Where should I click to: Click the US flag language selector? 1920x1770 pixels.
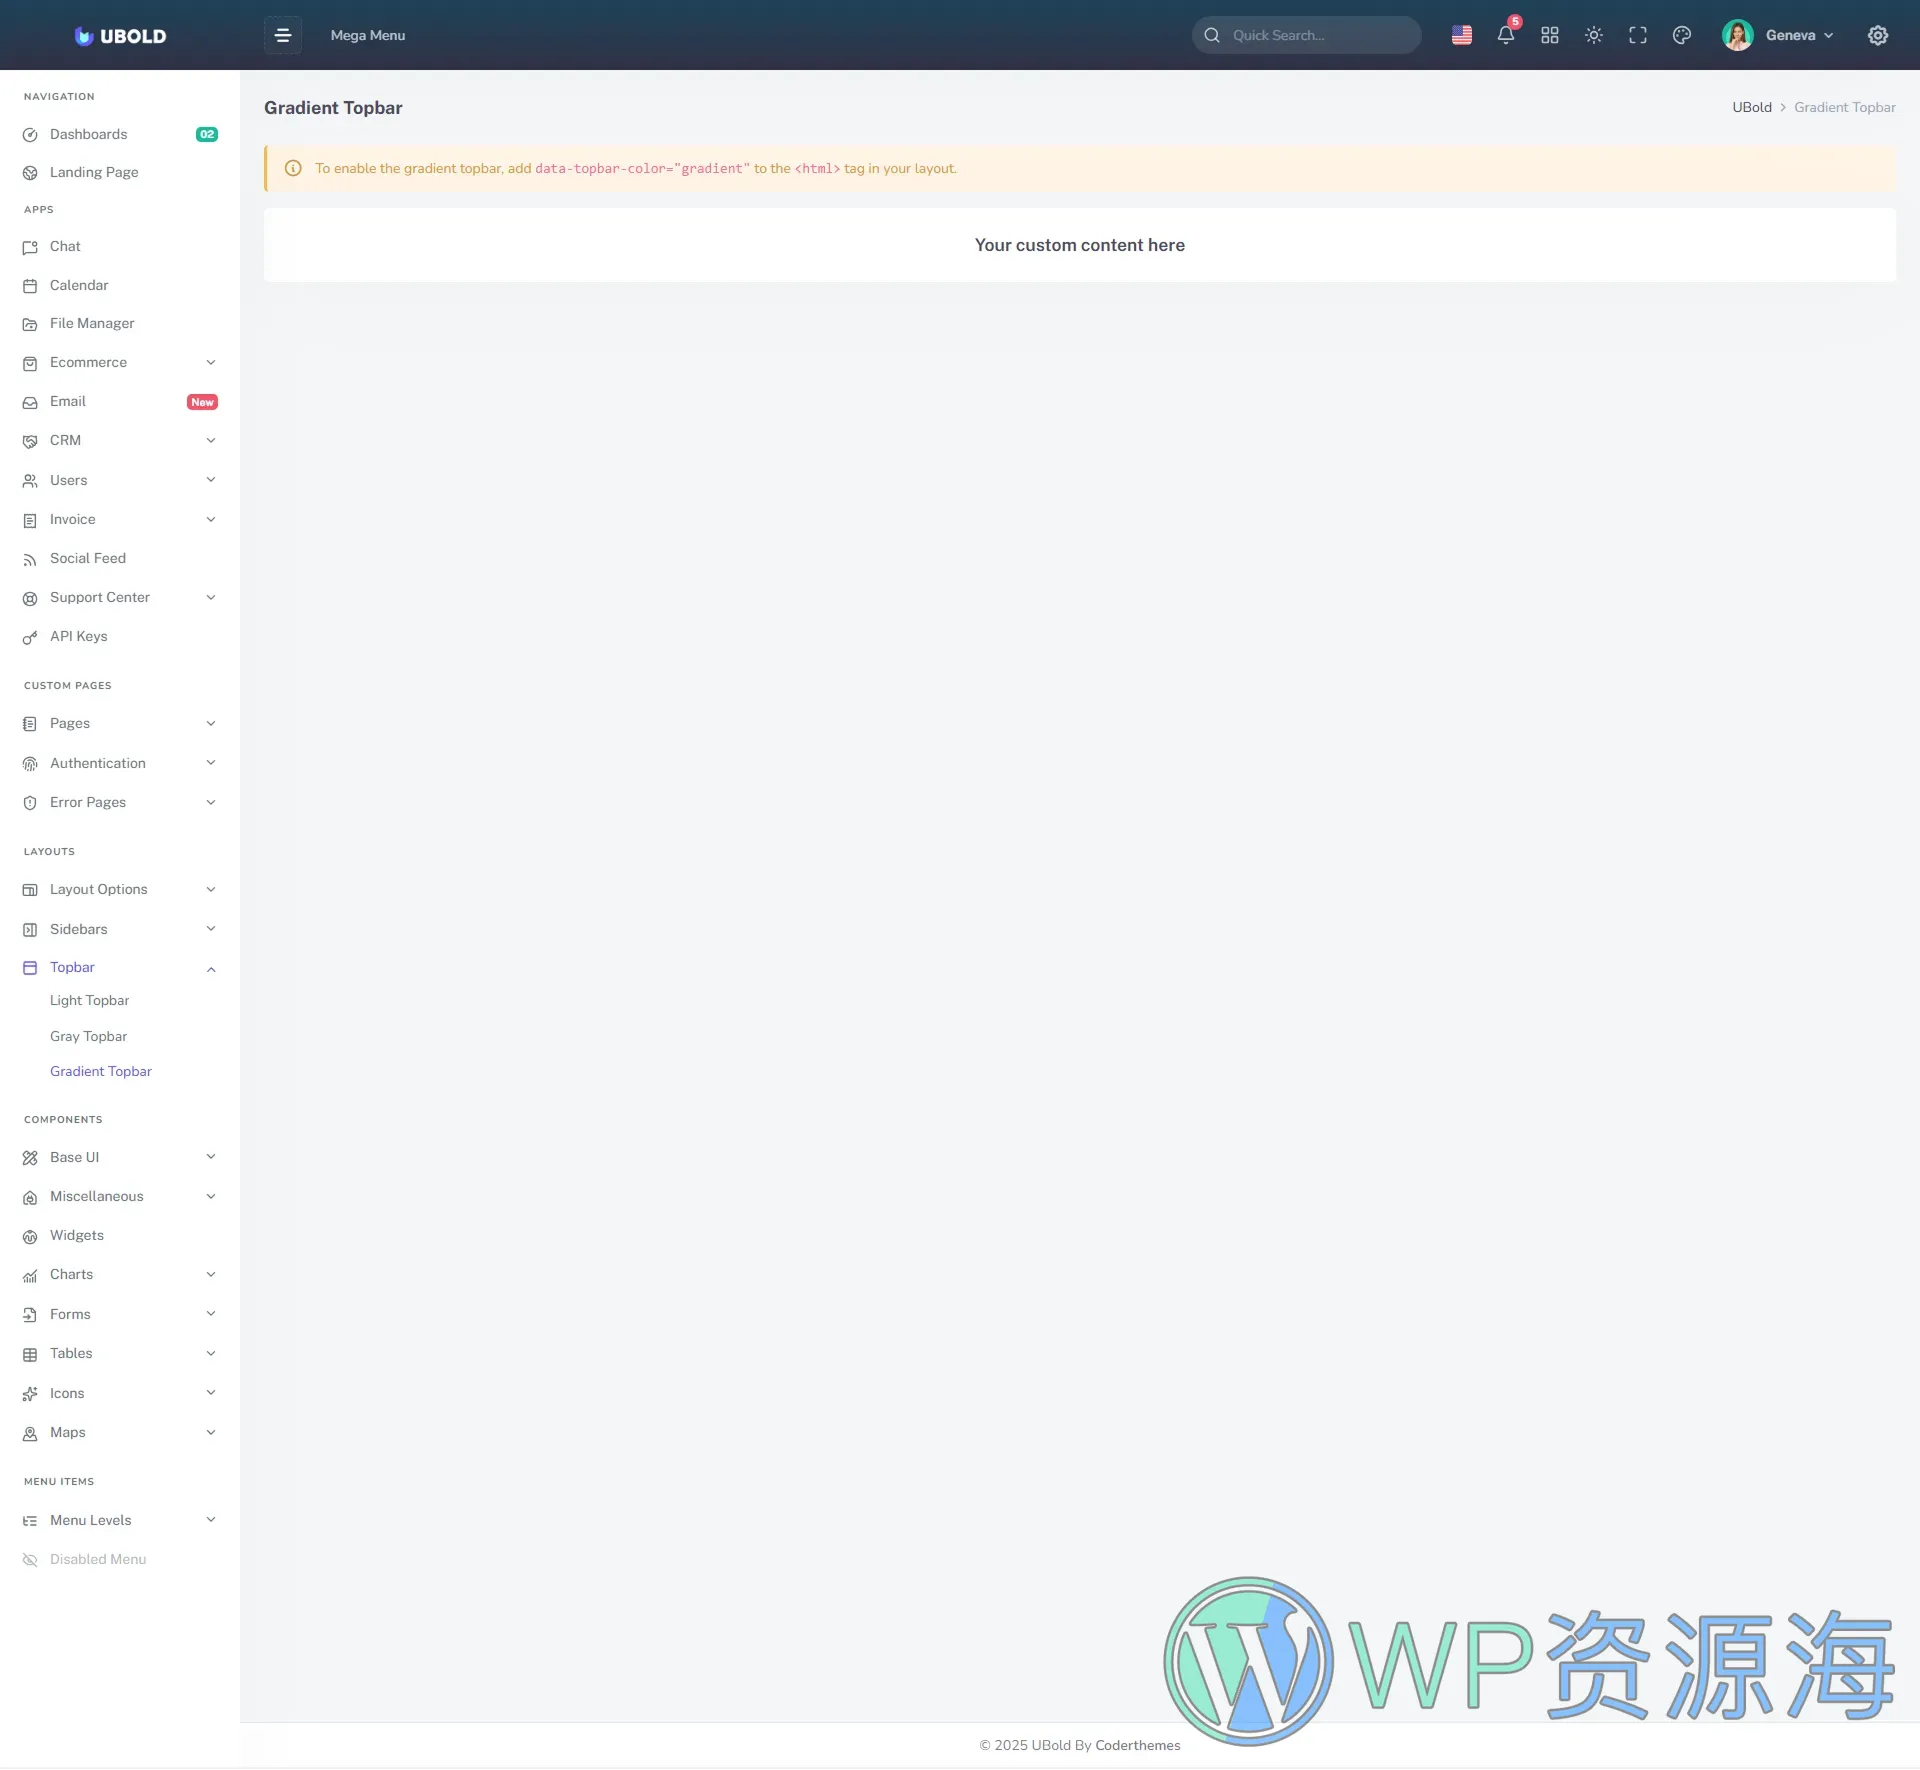[1461, 35]
